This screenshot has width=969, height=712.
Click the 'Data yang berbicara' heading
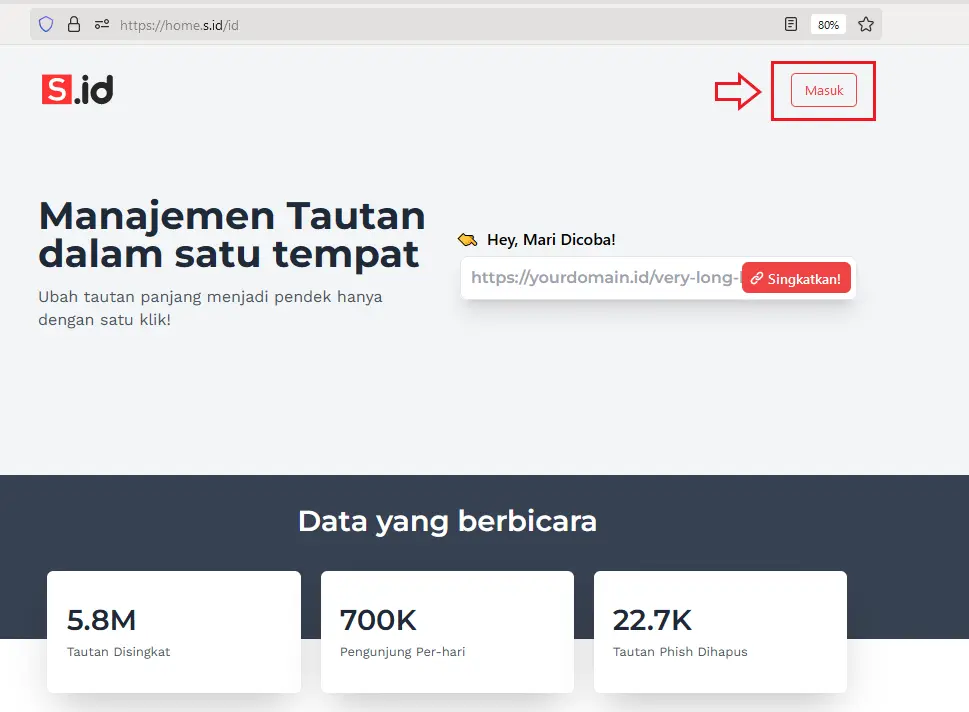click(447, 521)
